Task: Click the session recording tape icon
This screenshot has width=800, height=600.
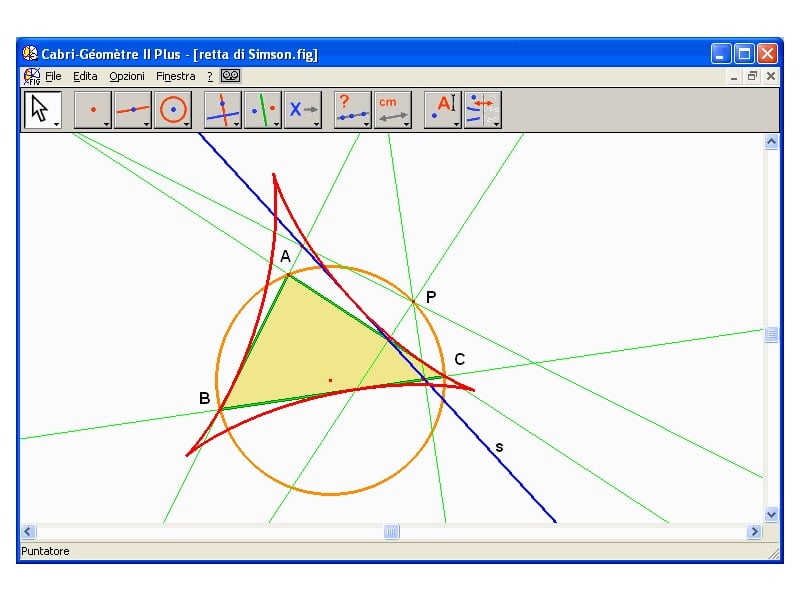Action: click(x=232, y=76)
